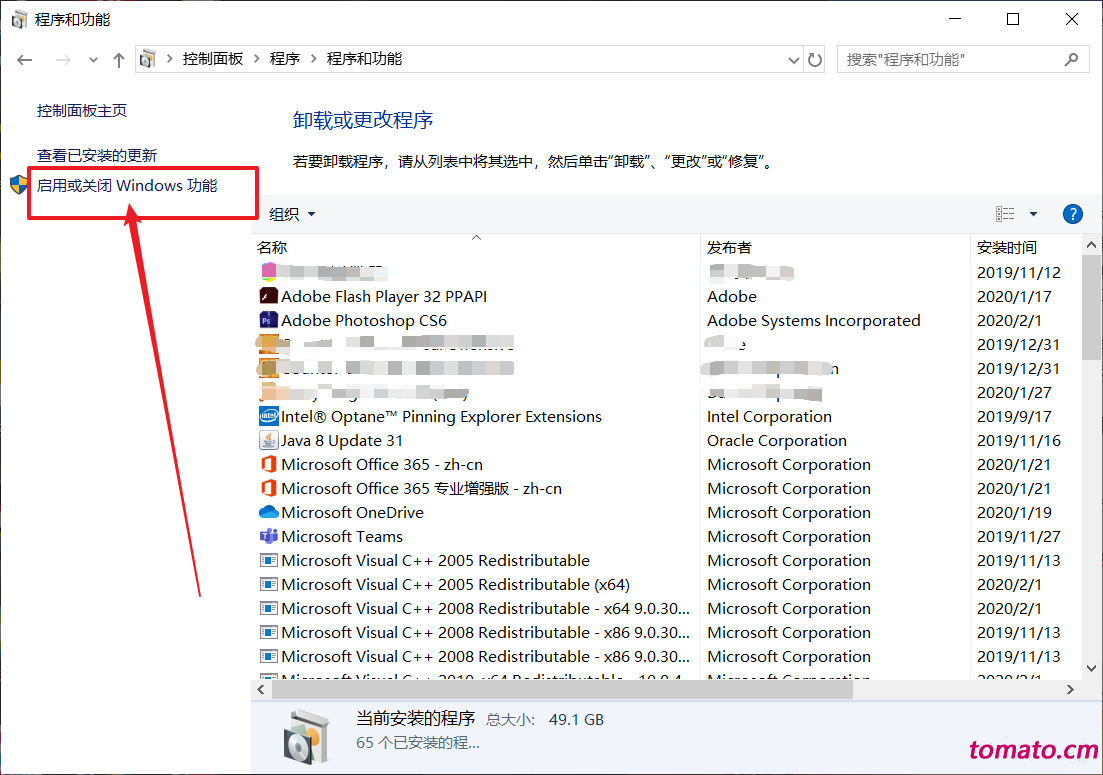Click the horizontal scrollbar right arrow

click(x=1070, y=690)
